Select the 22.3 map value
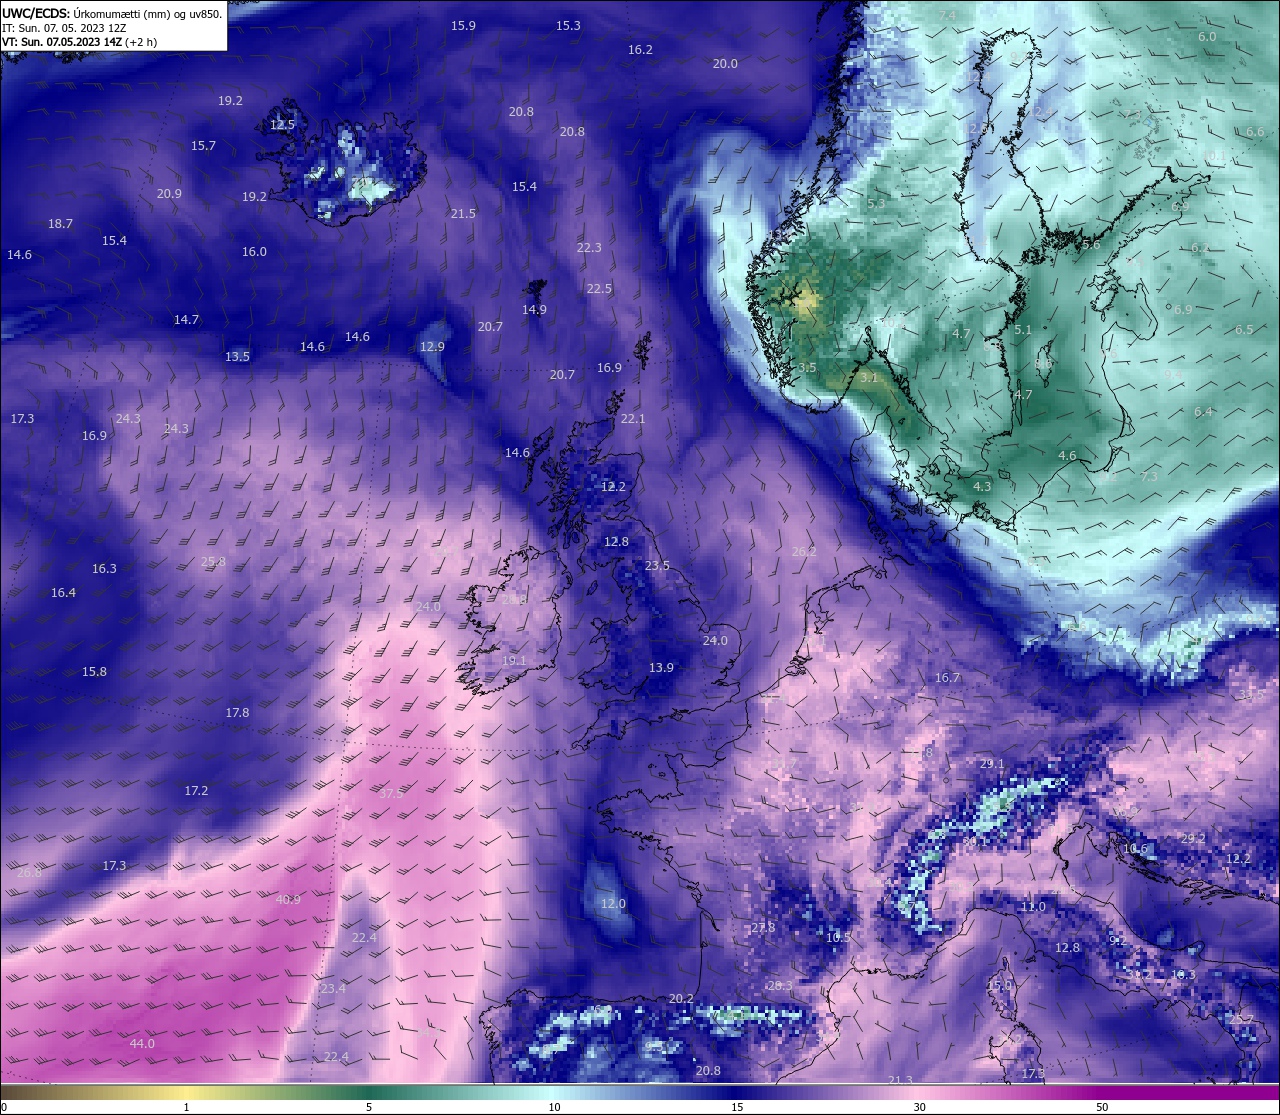Viewport: 1280px width, 1115px height. pyautogui.click(x=589, y=248)
